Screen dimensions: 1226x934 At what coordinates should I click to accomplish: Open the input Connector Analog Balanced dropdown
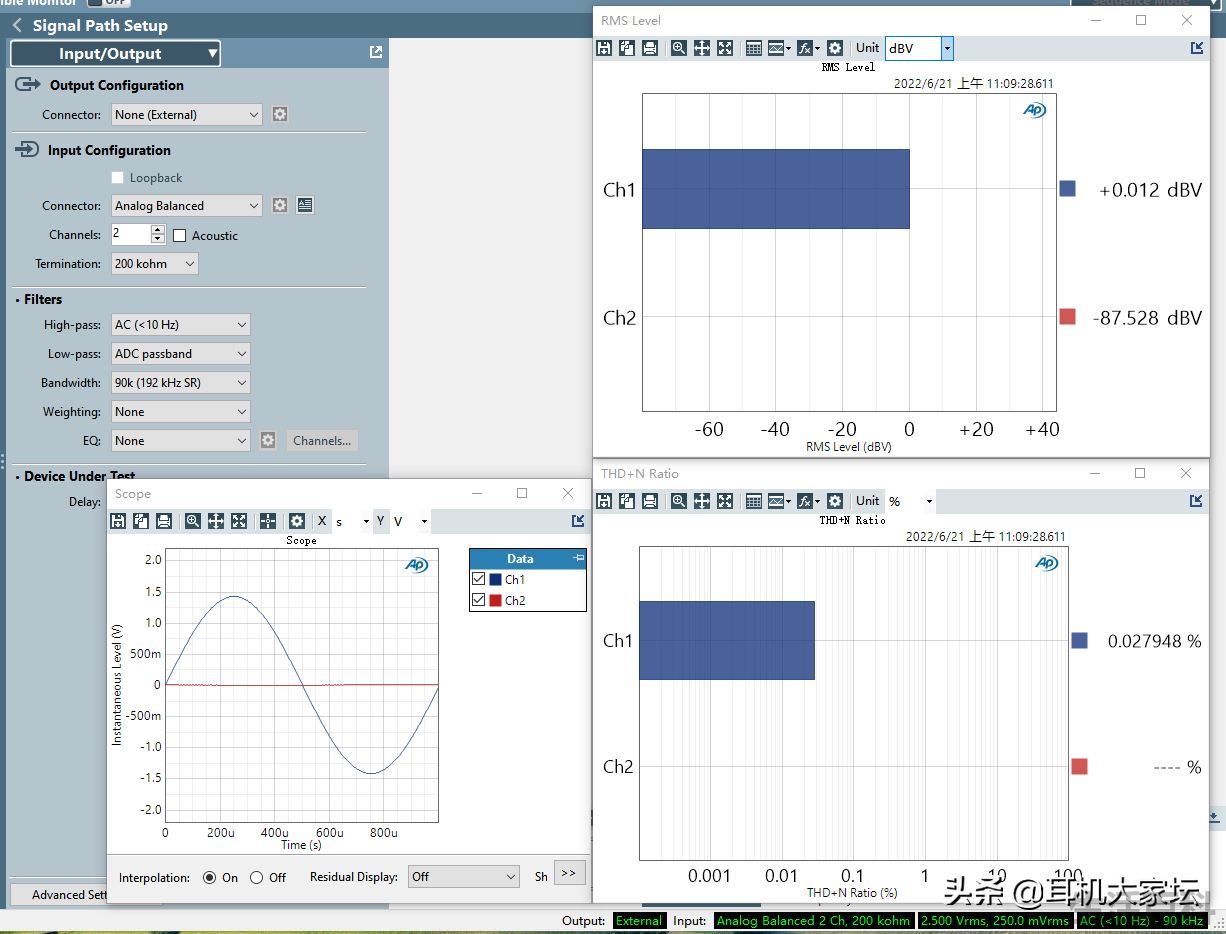(x=187, y=206)
